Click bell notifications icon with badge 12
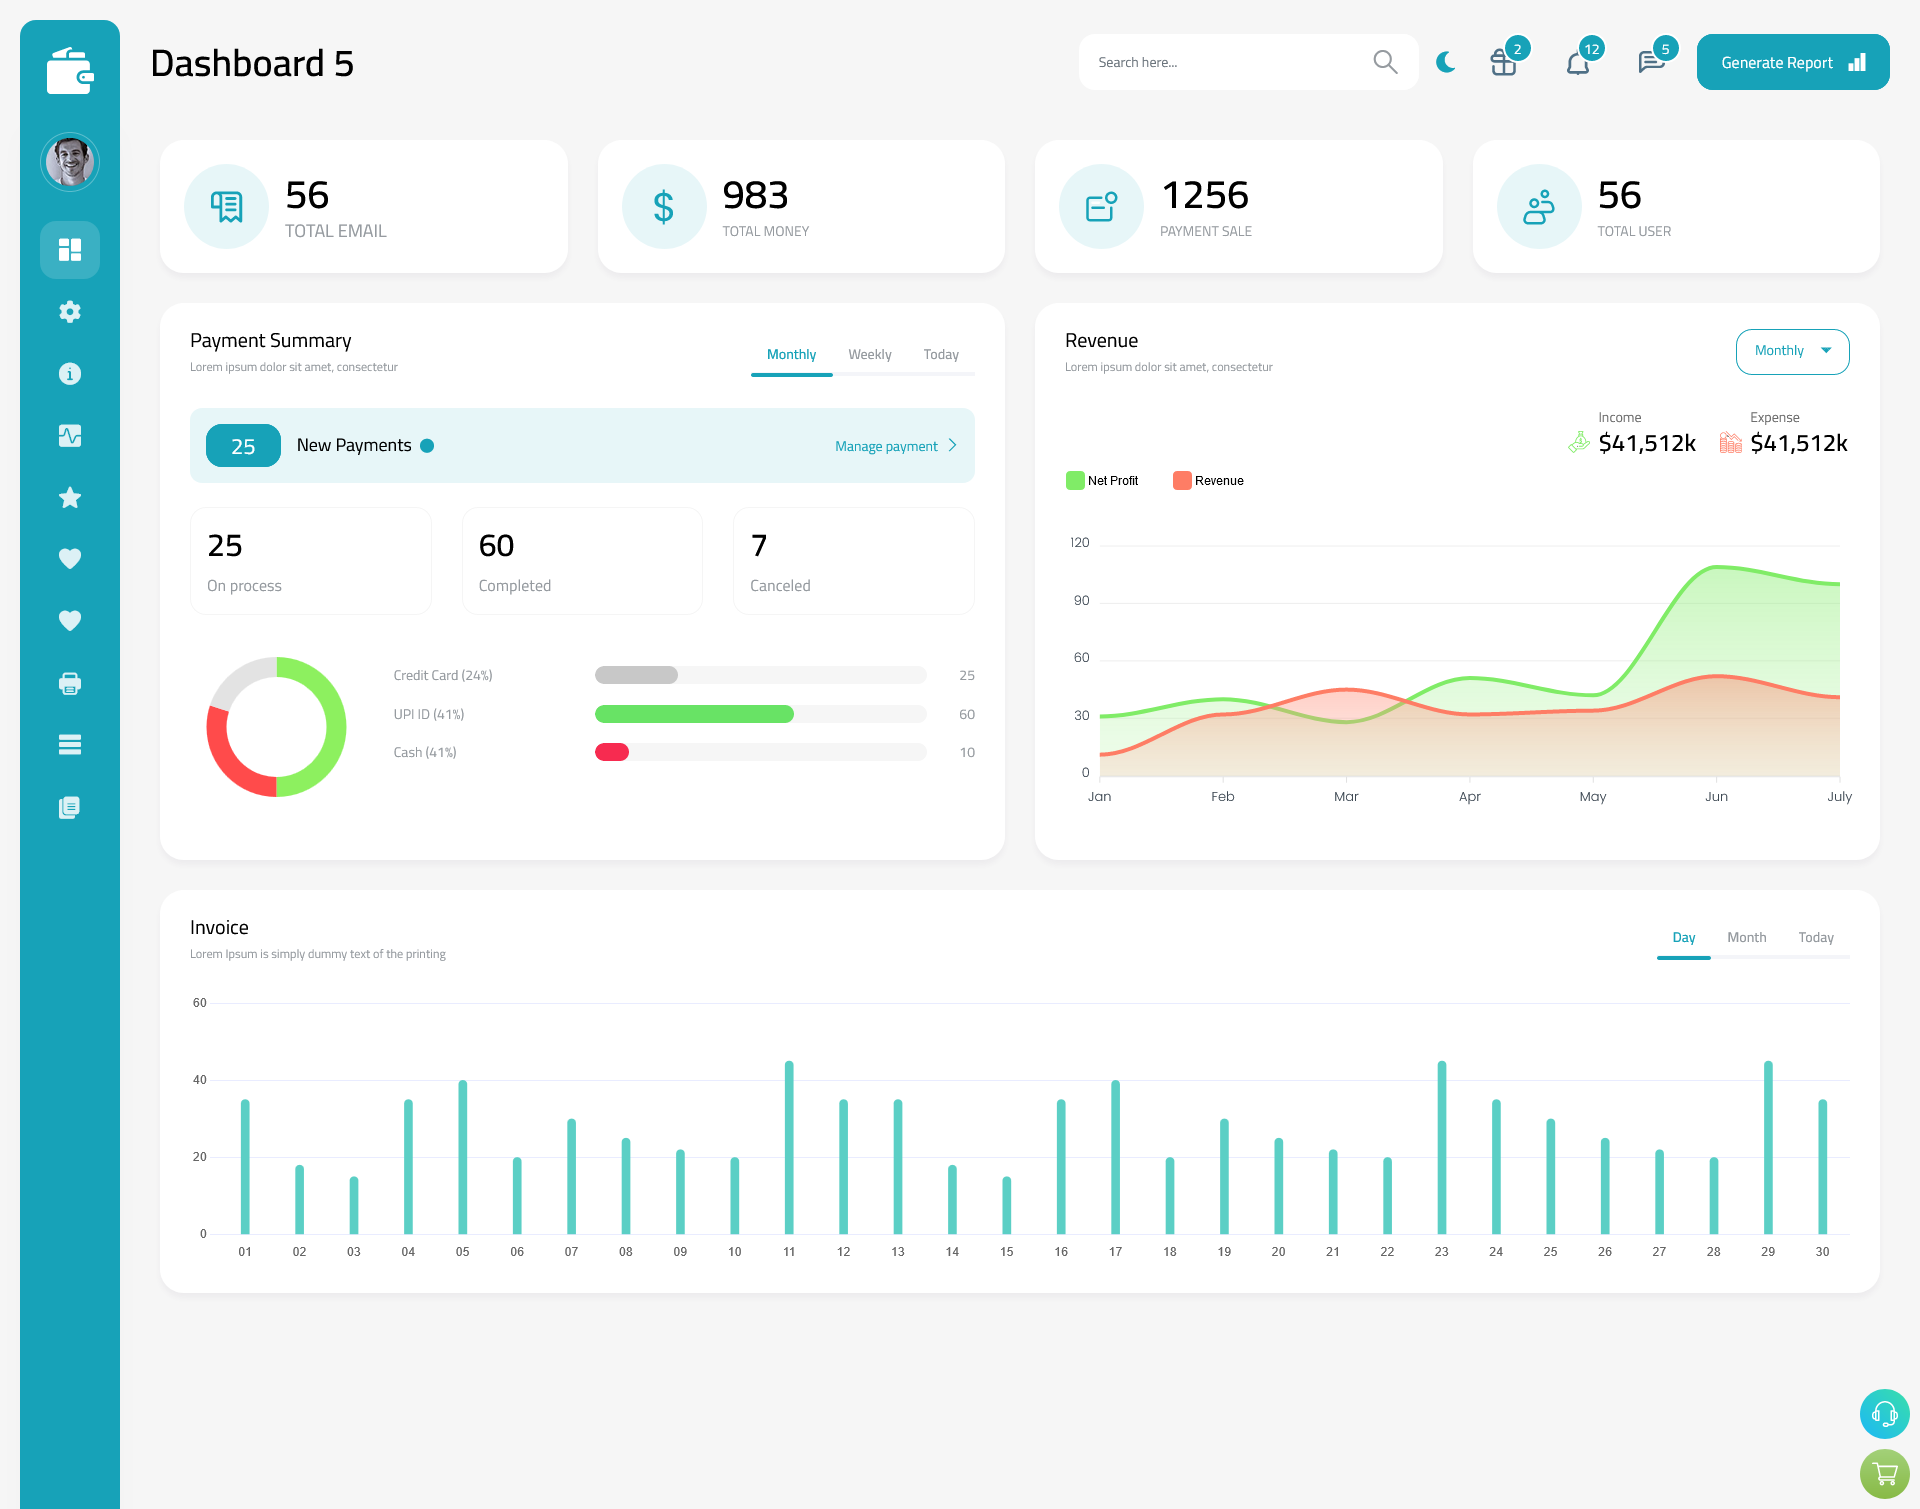Image resolution: width=1920 pixels, height=1509 pixels. (1577, 61)
